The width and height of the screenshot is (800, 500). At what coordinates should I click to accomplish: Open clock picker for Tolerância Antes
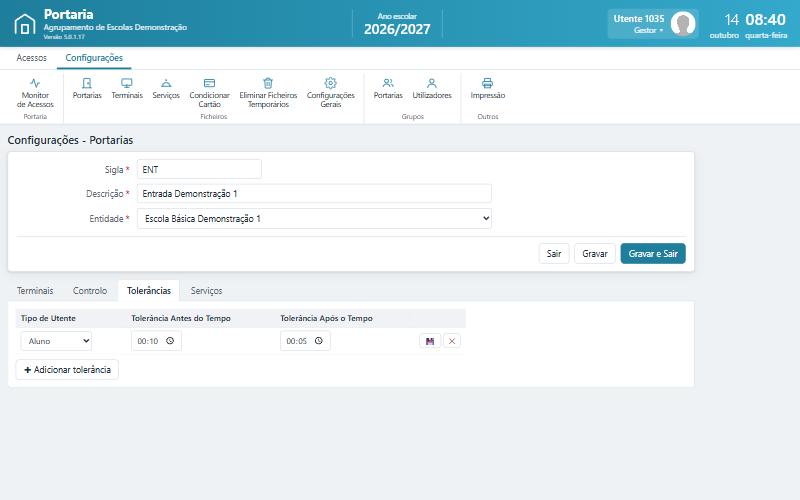point(170,341)
